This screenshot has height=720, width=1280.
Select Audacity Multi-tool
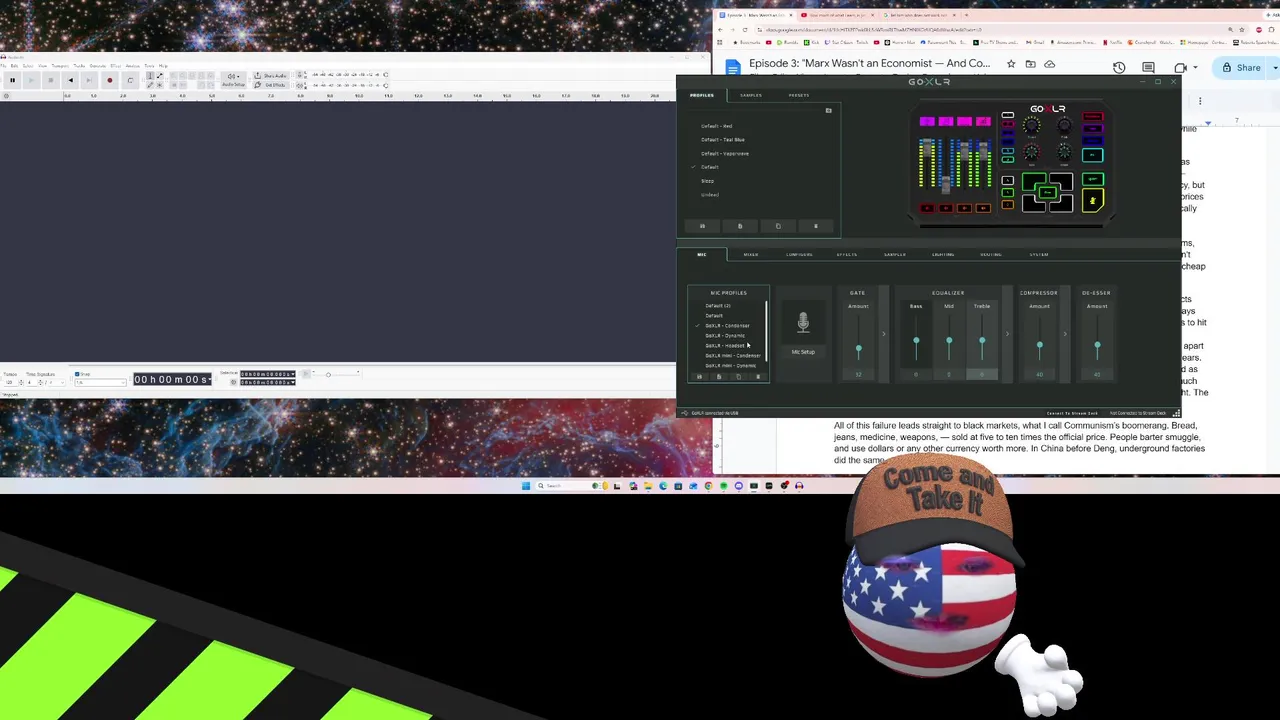point(160,85)
